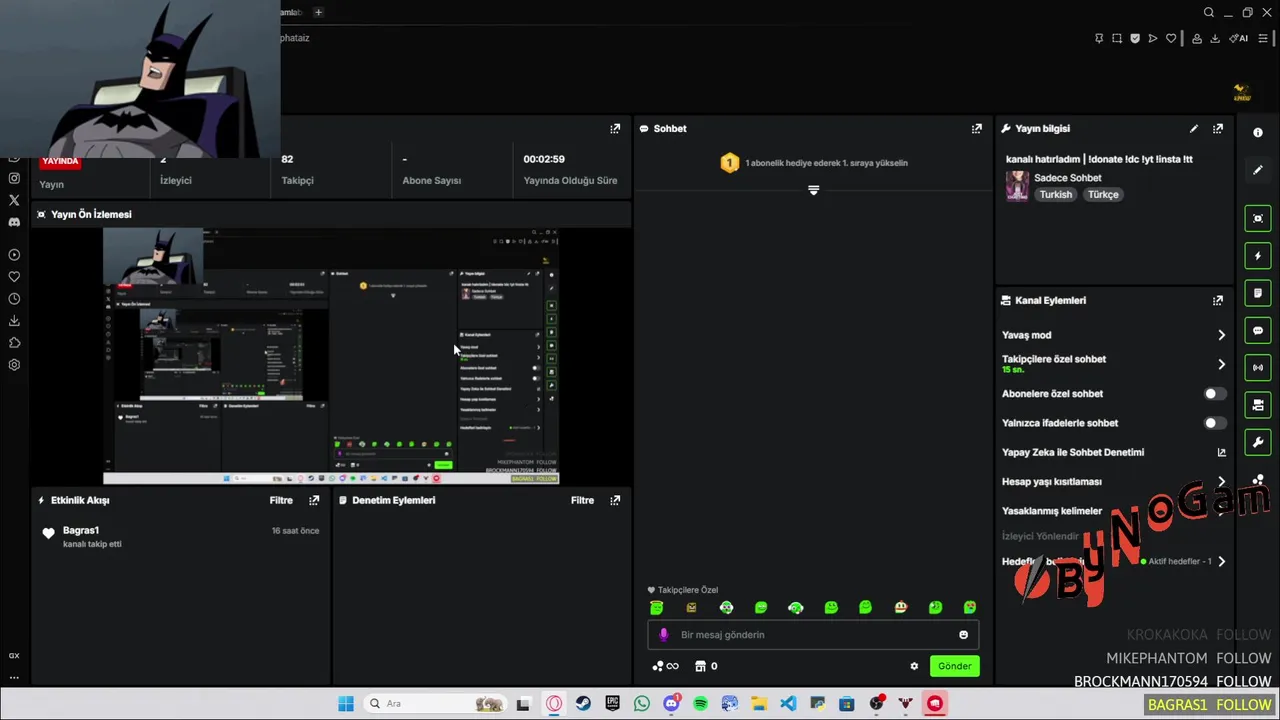
Task: Open Steam from the taskbar
Action: (582, 704)
